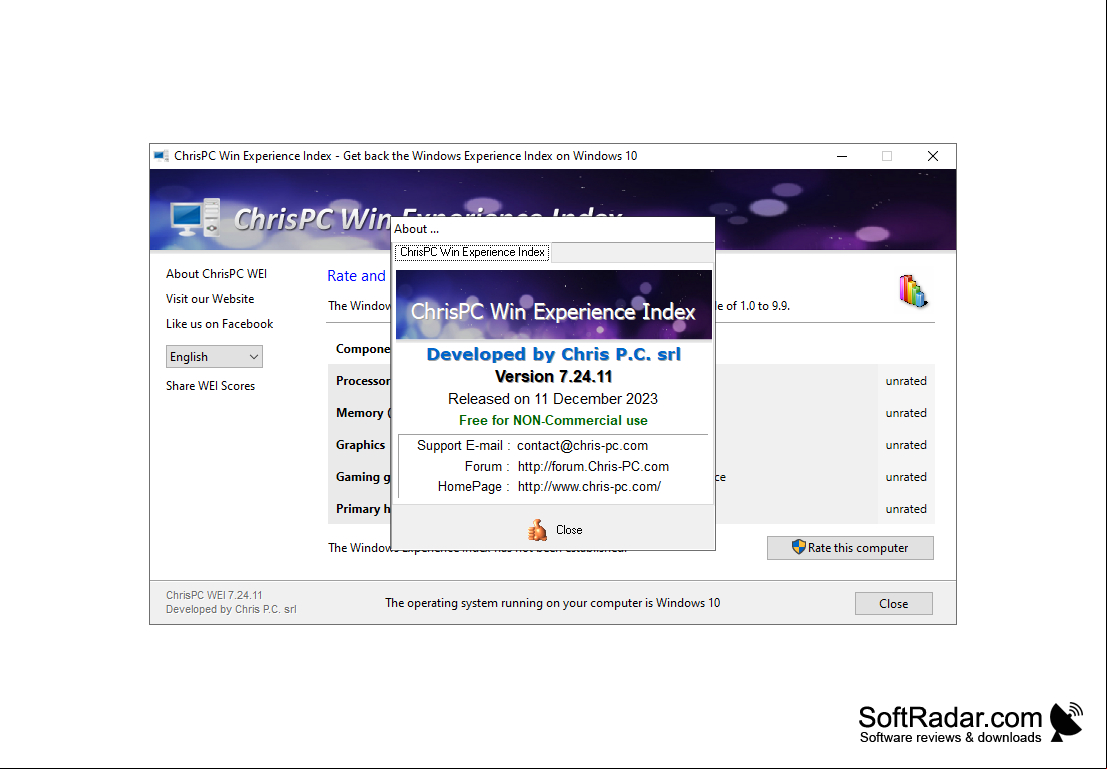This screenshot has height=769, width=1107.
Task: Click the Processor component label
Action: click(x=363, y=381)
